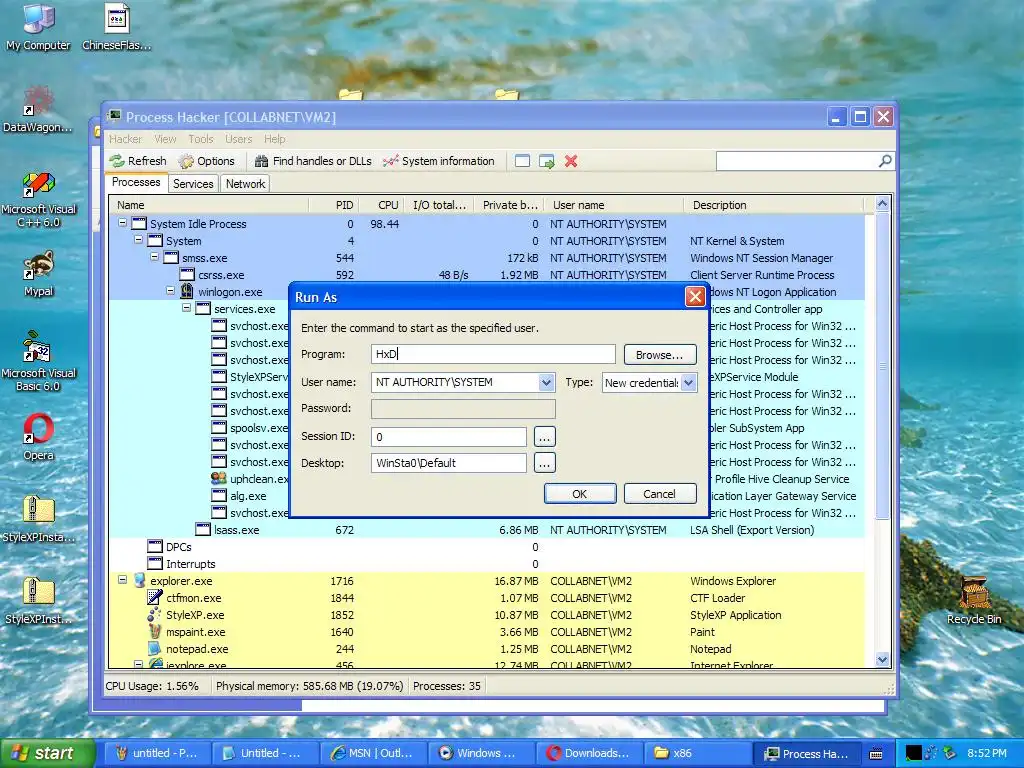This screenshot has height=768, width=1024.
Task: Click the find window toolbar icon
Action: (522, 161)
